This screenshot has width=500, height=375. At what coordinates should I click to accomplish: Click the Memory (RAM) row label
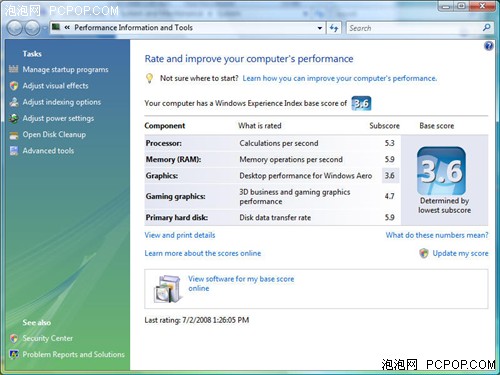tap(173, 159)
